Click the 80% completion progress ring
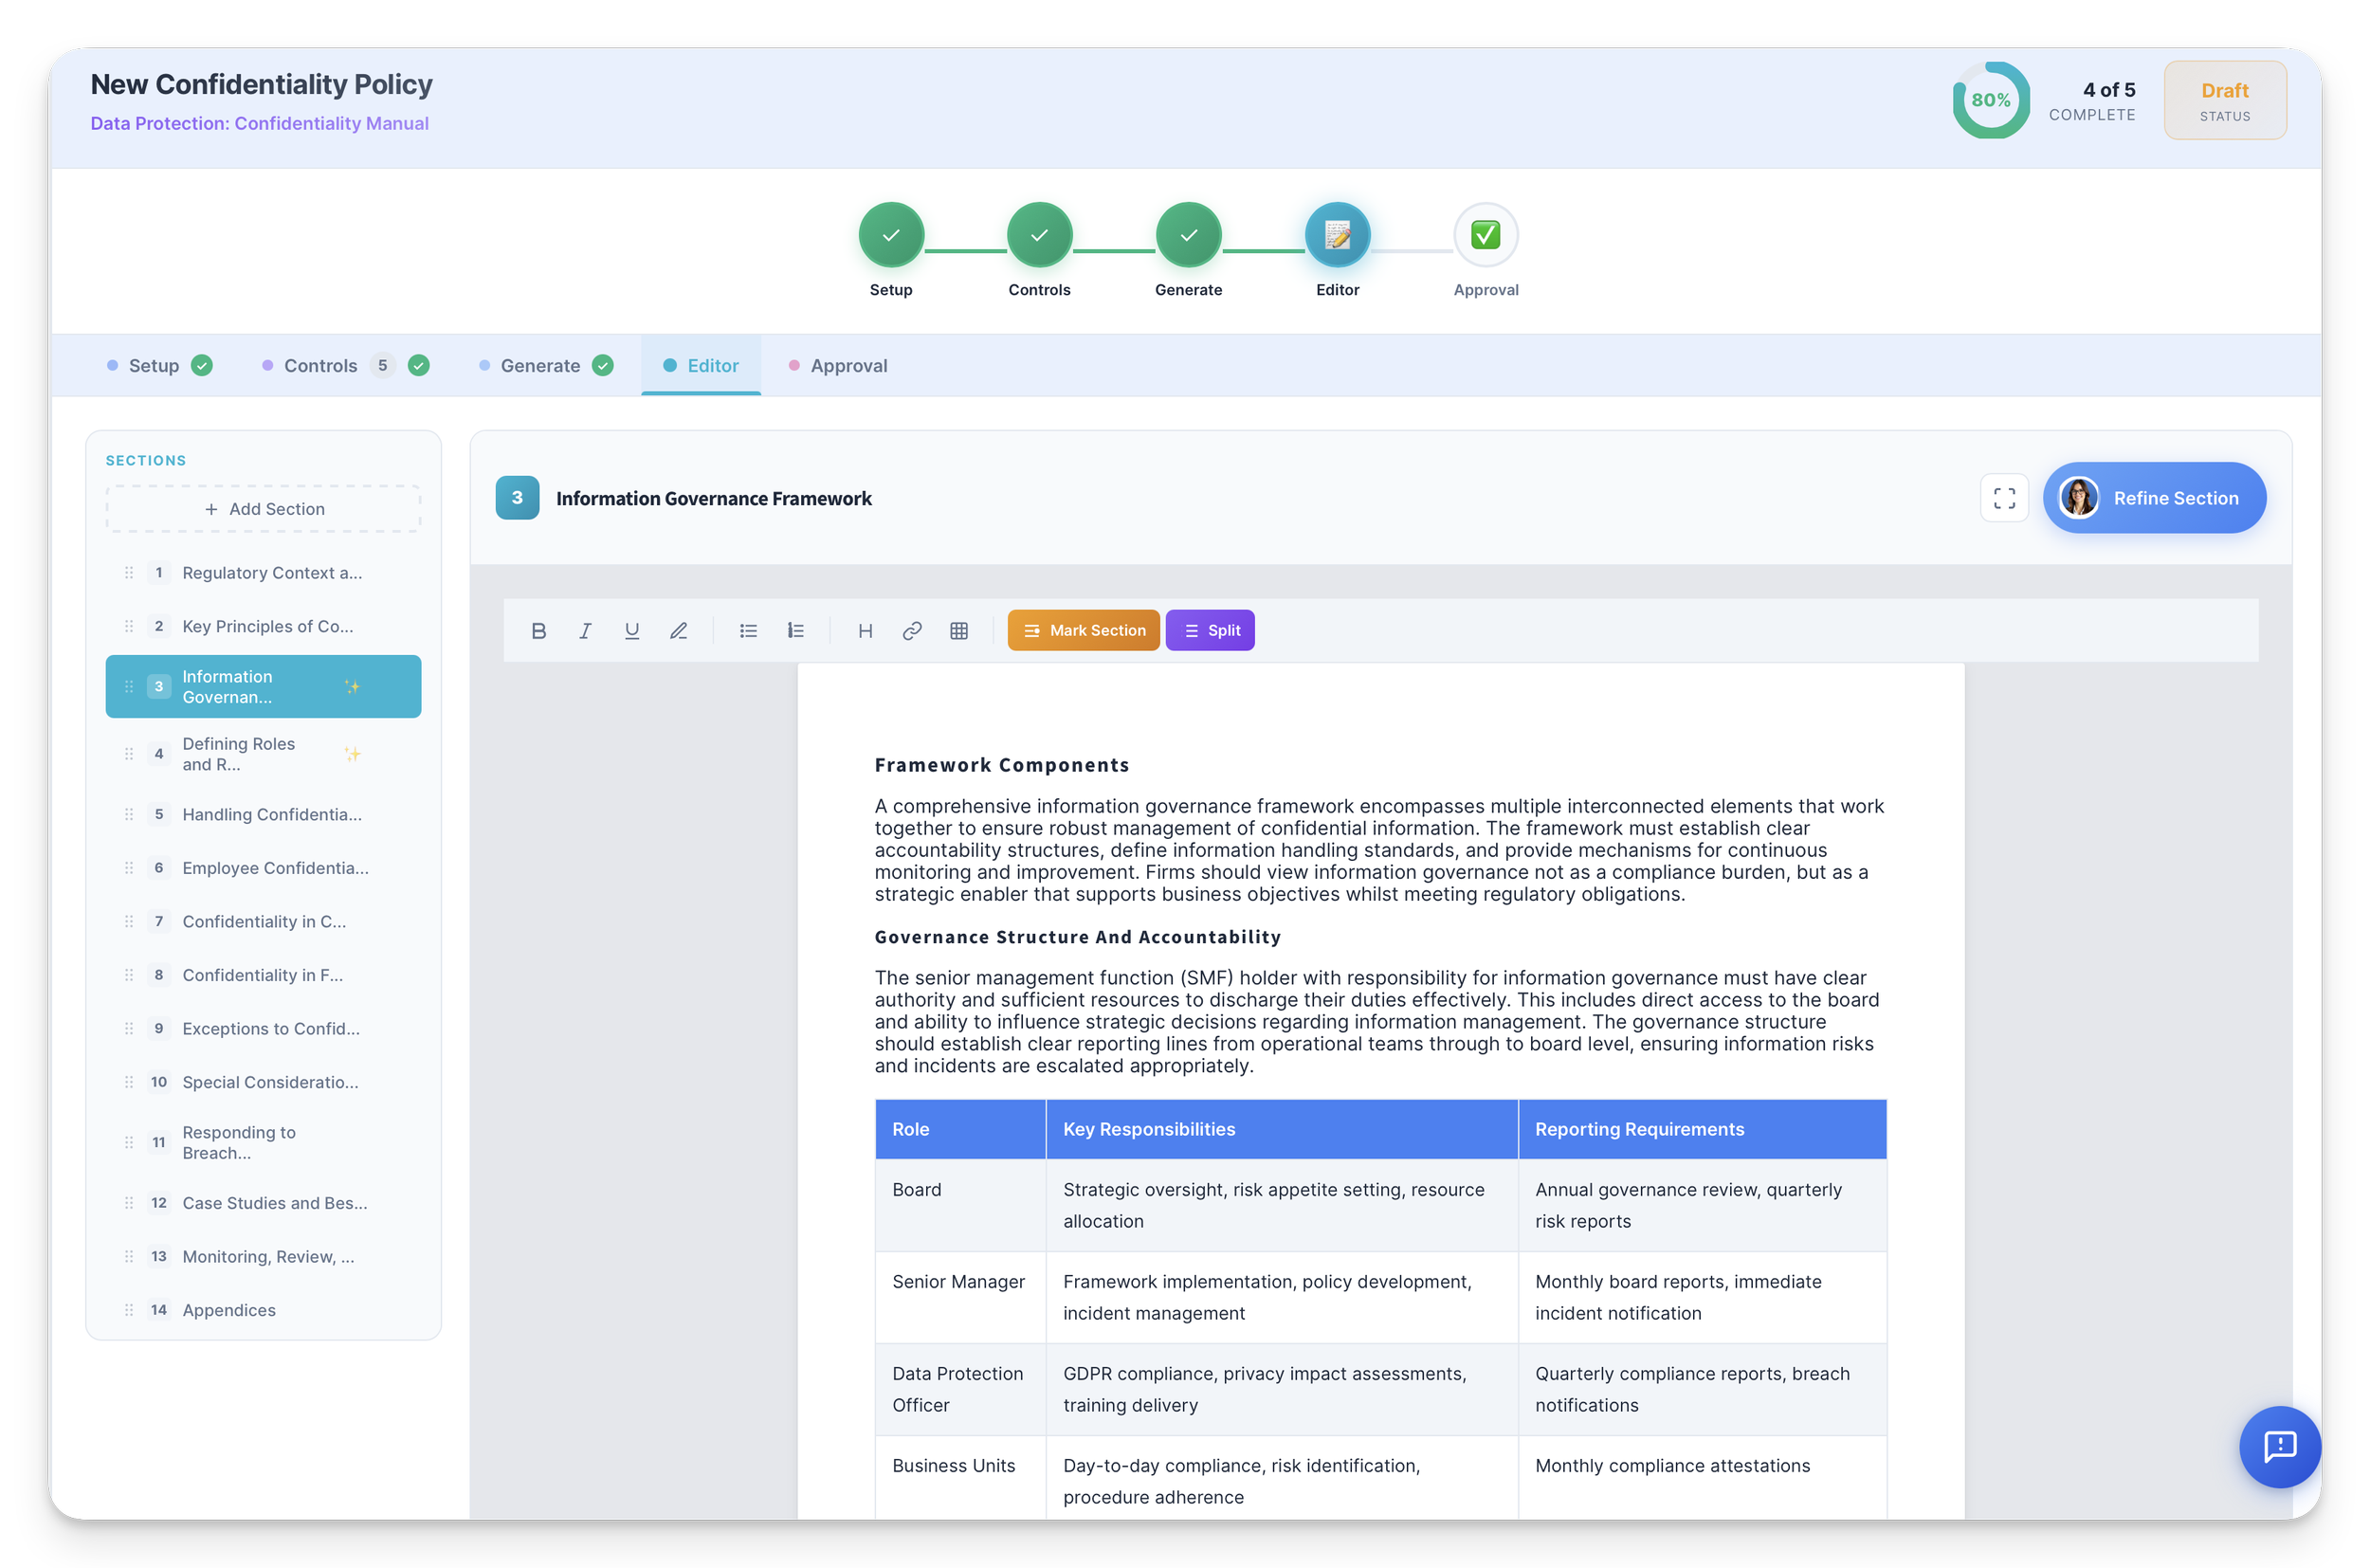2370x1568 pixels. (1990, 99)
